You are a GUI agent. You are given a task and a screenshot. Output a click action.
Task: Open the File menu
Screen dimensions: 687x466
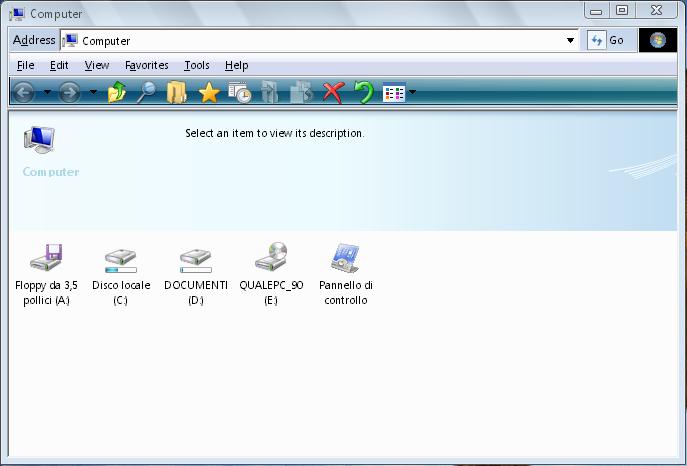click(x=25, y=65)
